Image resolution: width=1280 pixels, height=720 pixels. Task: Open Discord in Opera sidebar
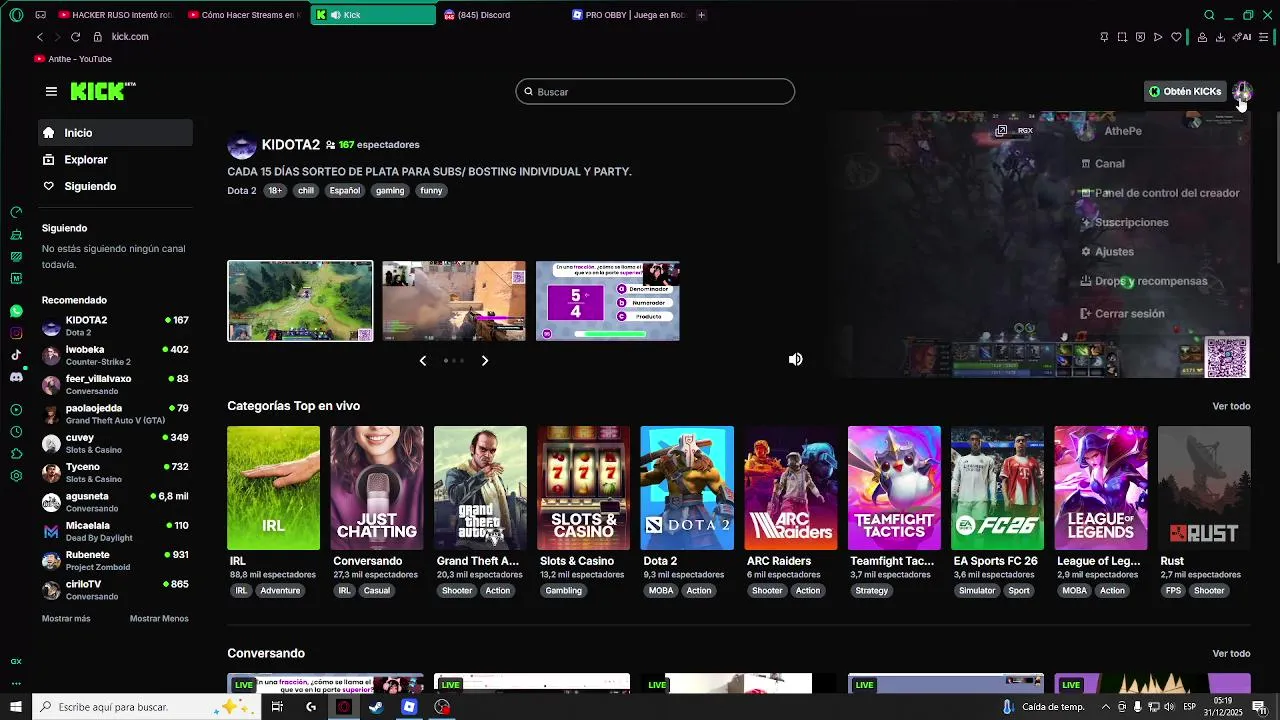pyautogui.click(x=16, y=377)
